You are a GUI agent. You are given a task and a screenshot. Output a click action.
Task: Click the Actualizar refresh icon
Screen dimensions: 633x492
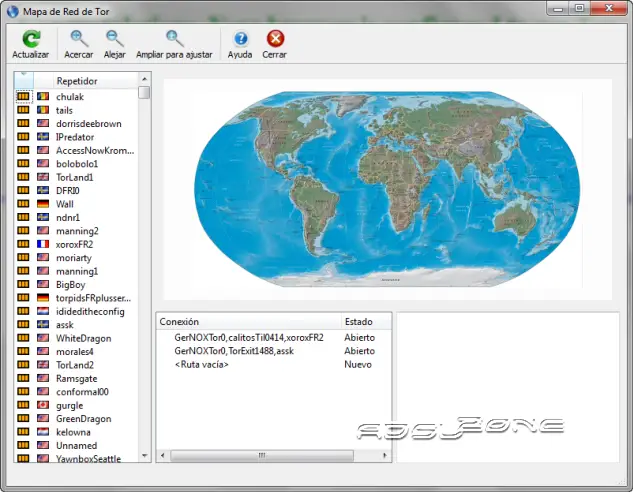(30, 40)
